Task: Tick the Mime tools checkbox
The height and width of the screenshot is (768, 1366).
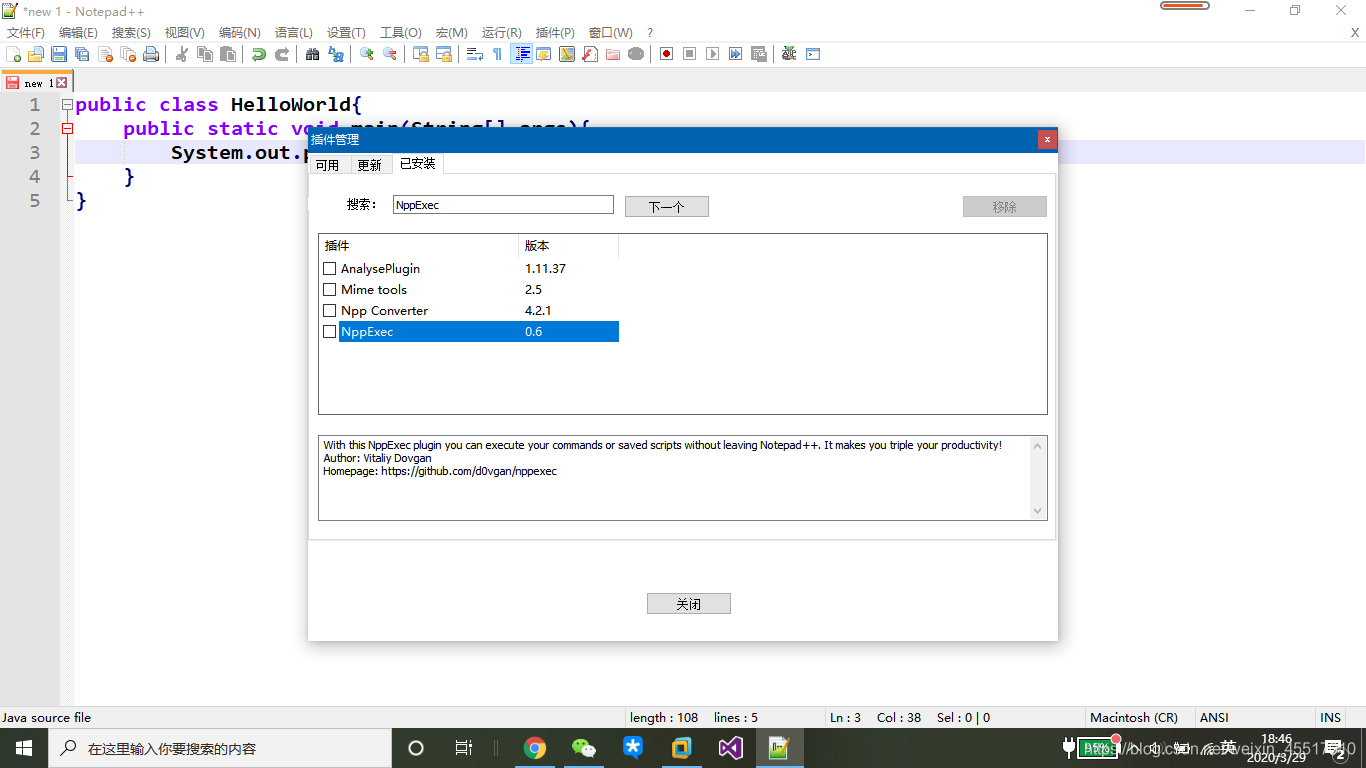Action: click(x=330, y=290)
